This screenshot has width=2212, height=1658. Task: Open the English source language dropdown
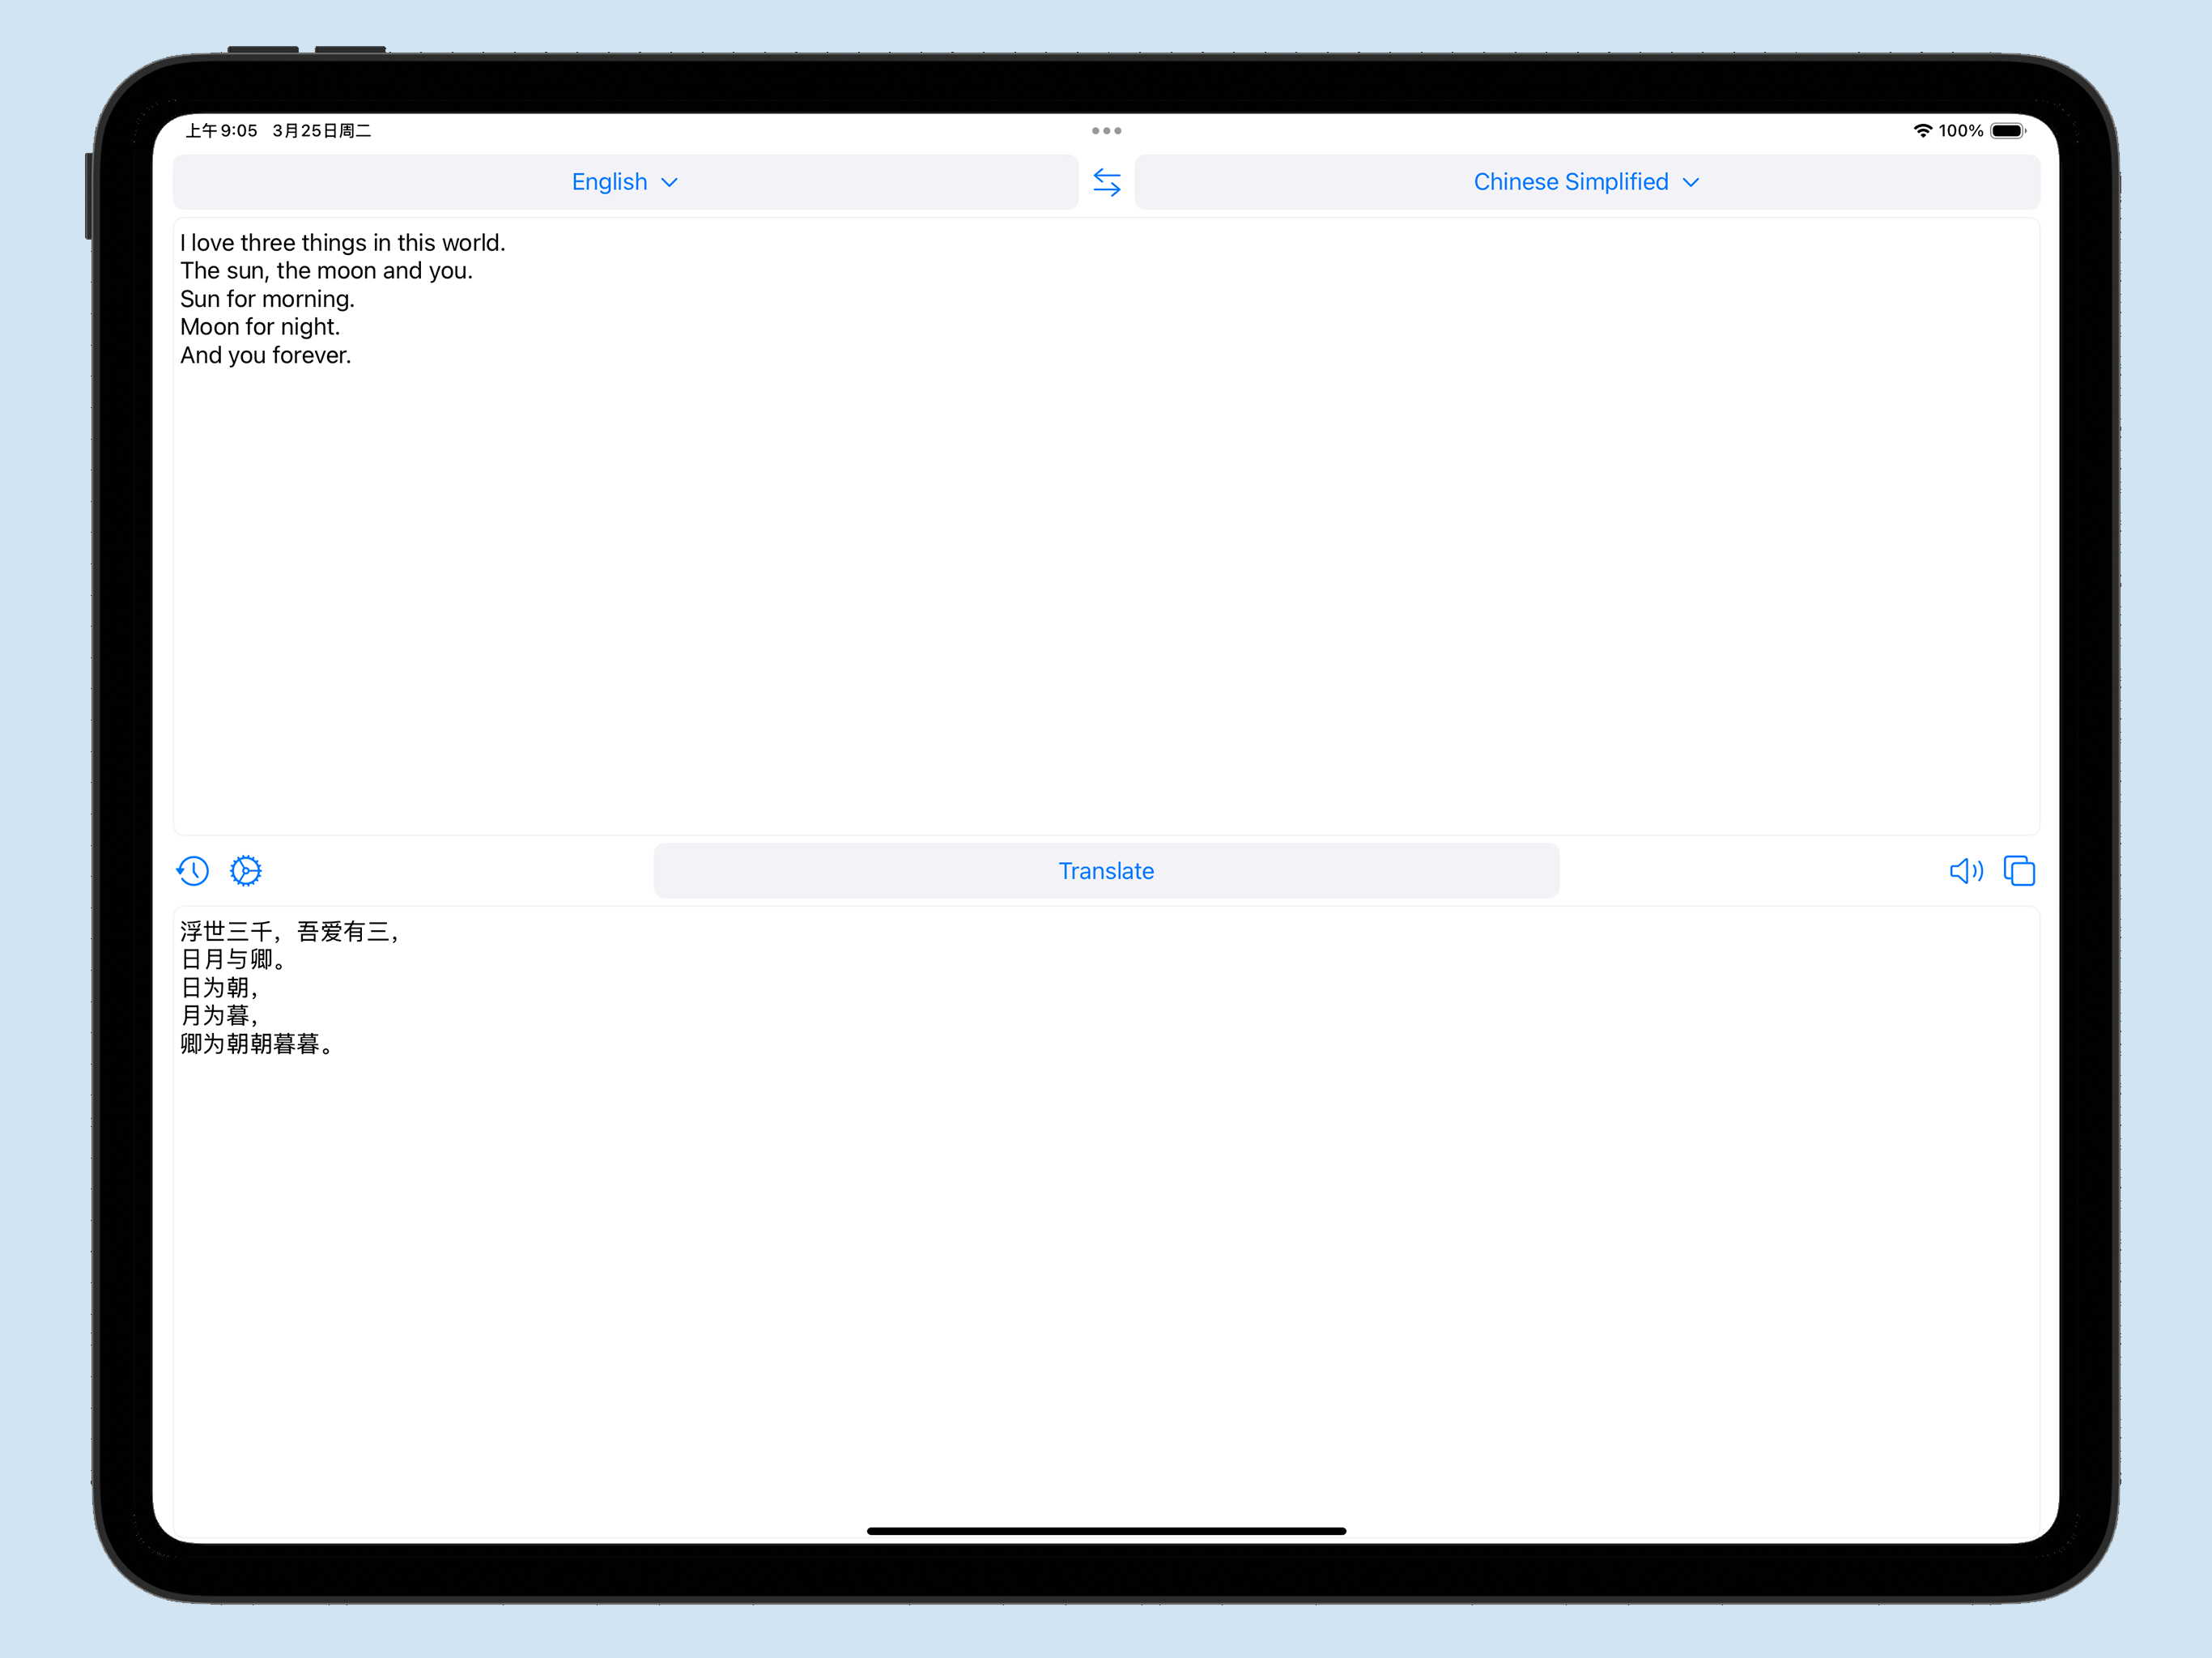pos(625,182)
